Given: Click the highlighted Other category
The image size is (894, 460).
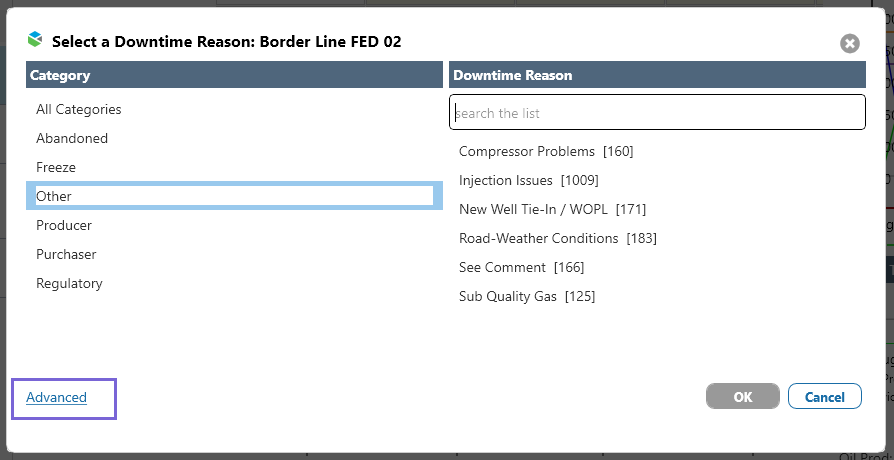Looking at the screenshot, I should [x=54, y=196].
